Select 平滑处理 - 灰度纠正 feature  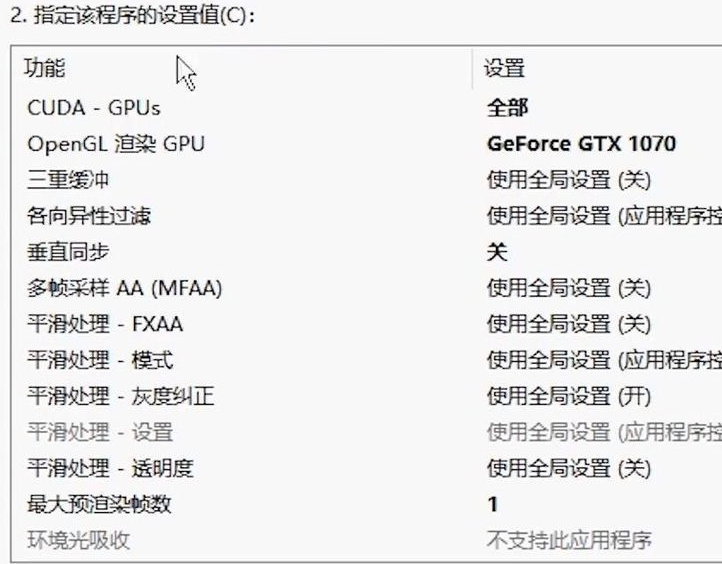(121, 396)
